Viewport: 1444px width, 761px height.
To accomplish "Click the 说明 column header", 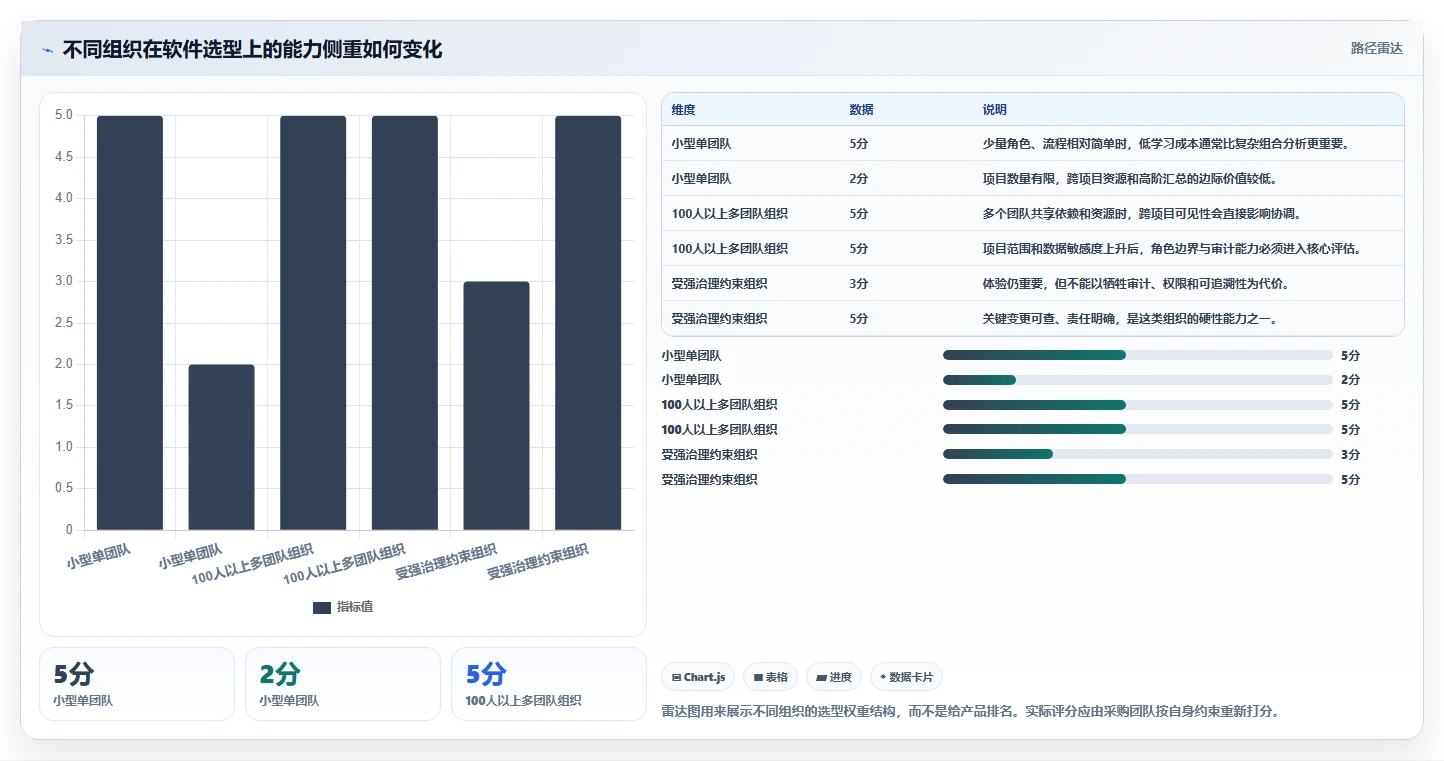I will click(x=995, y=110).
